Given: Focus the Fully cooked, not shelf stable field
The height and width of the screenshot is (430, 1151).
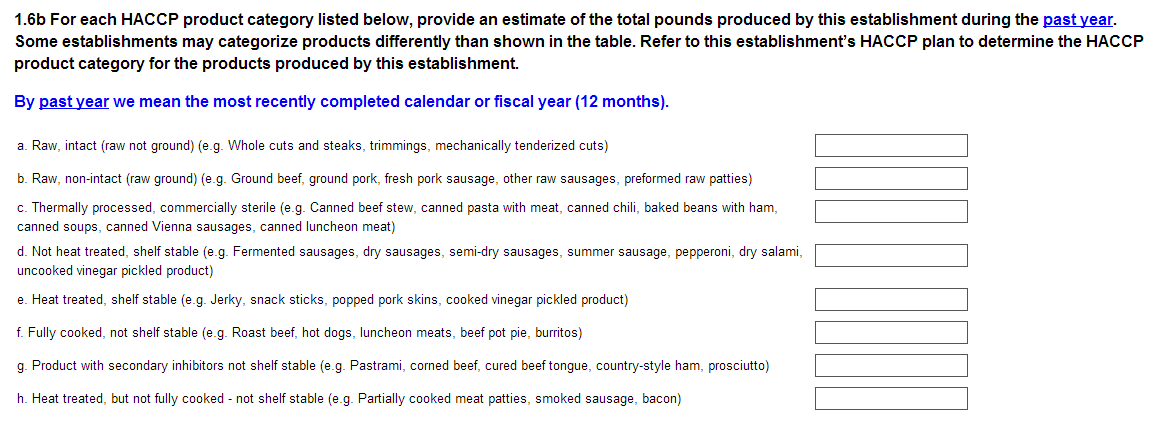Looking at the screenshot, I should pyautogui.click(x=891, y=332).
